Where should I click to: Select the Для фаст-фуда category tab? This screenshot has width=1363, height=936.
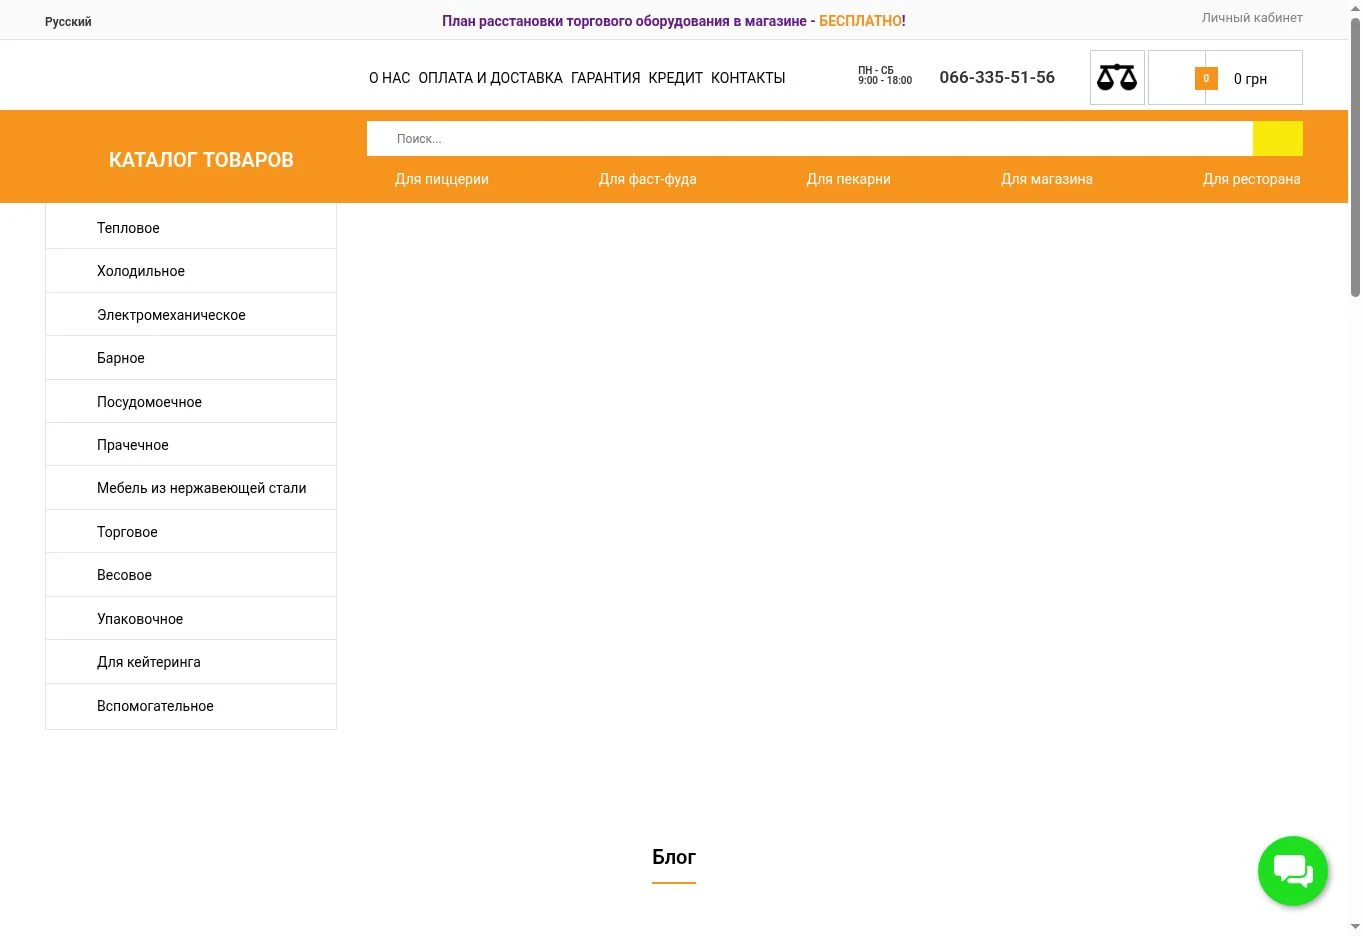[648, 179]
